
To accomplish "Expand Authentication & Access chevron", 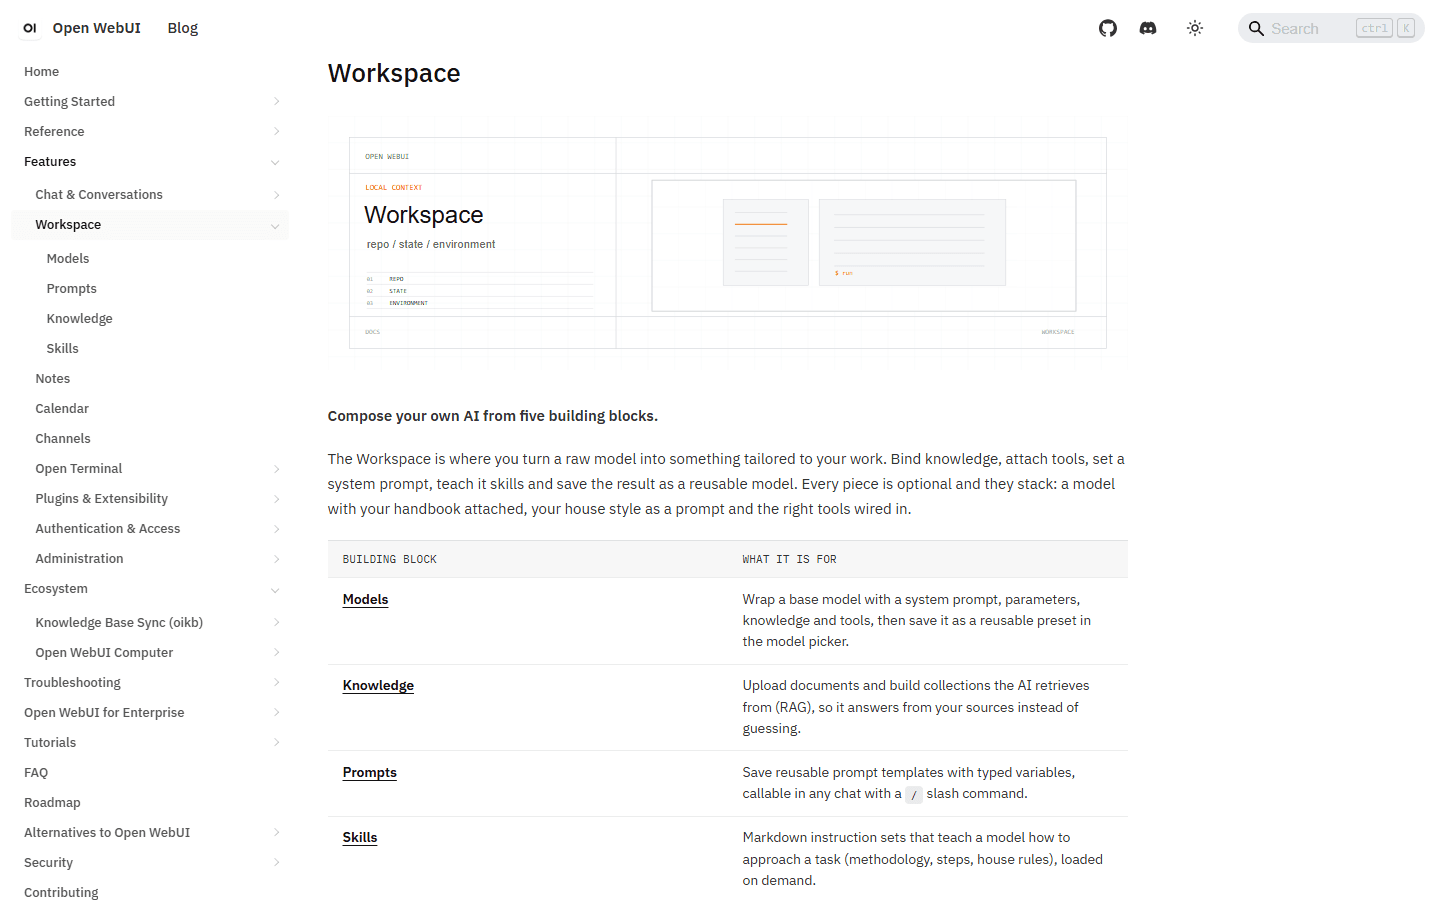I will pyautogui.click(x=276, y=529).
